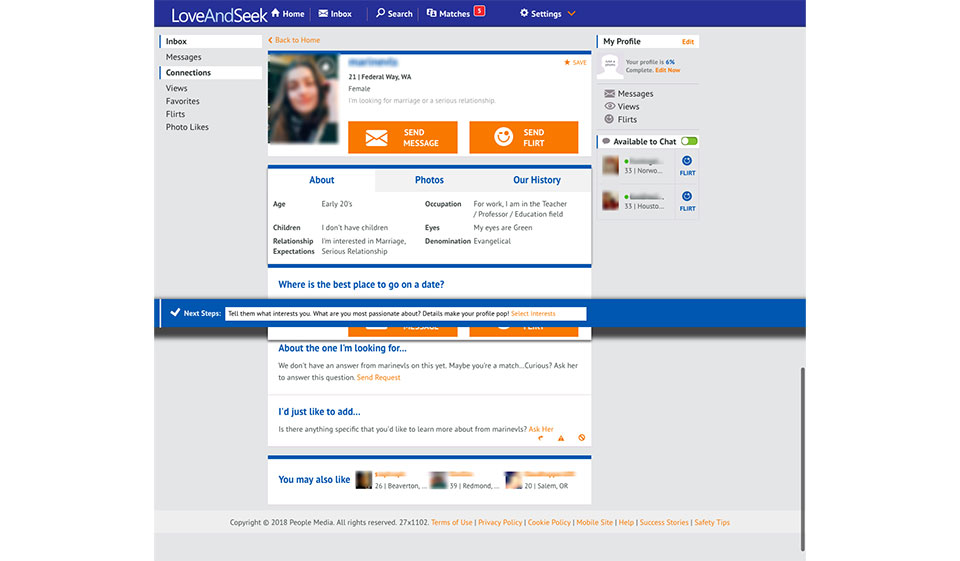Open Matches in the top navigation
The width and height of the screenshot is (960, 561).
point(448,14)
